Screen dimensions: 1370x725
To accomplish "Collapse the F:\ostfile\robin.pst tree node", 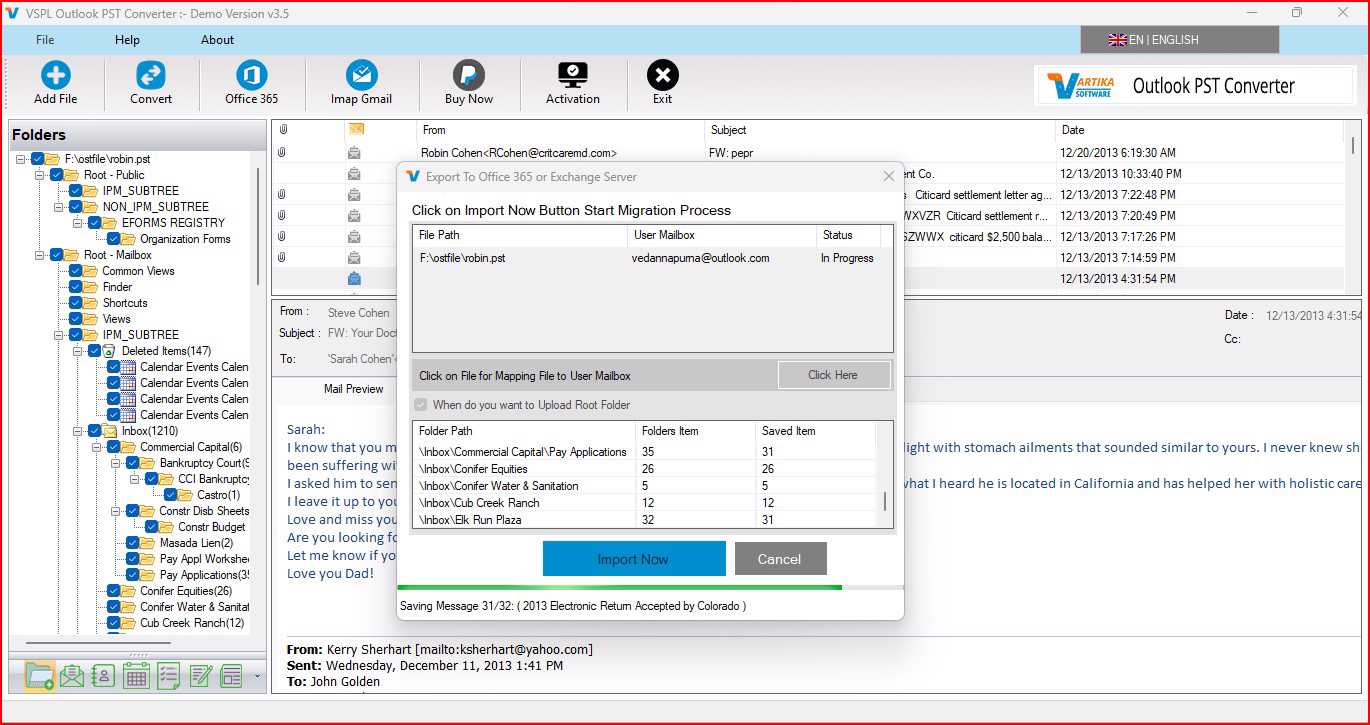I will (x=21, y=159).
